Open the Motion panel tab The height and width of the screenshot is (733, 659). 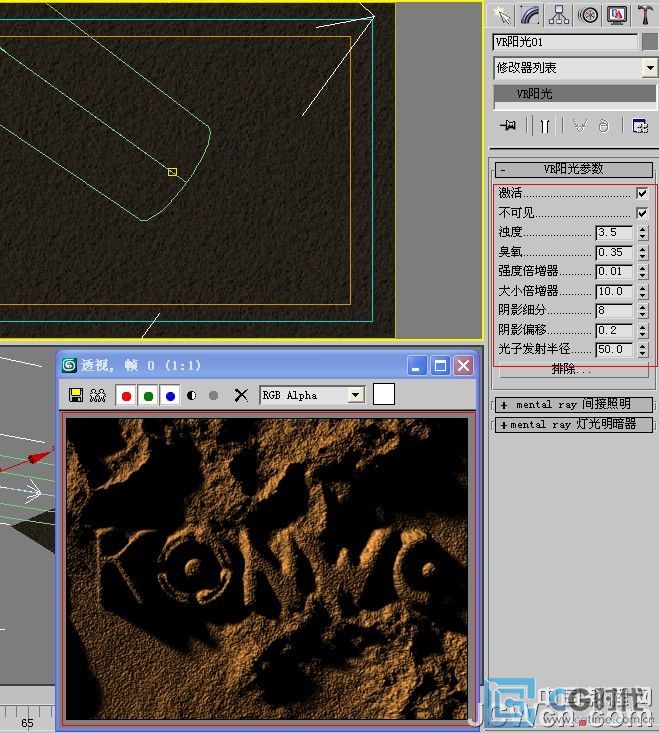(x=588, y=14)
